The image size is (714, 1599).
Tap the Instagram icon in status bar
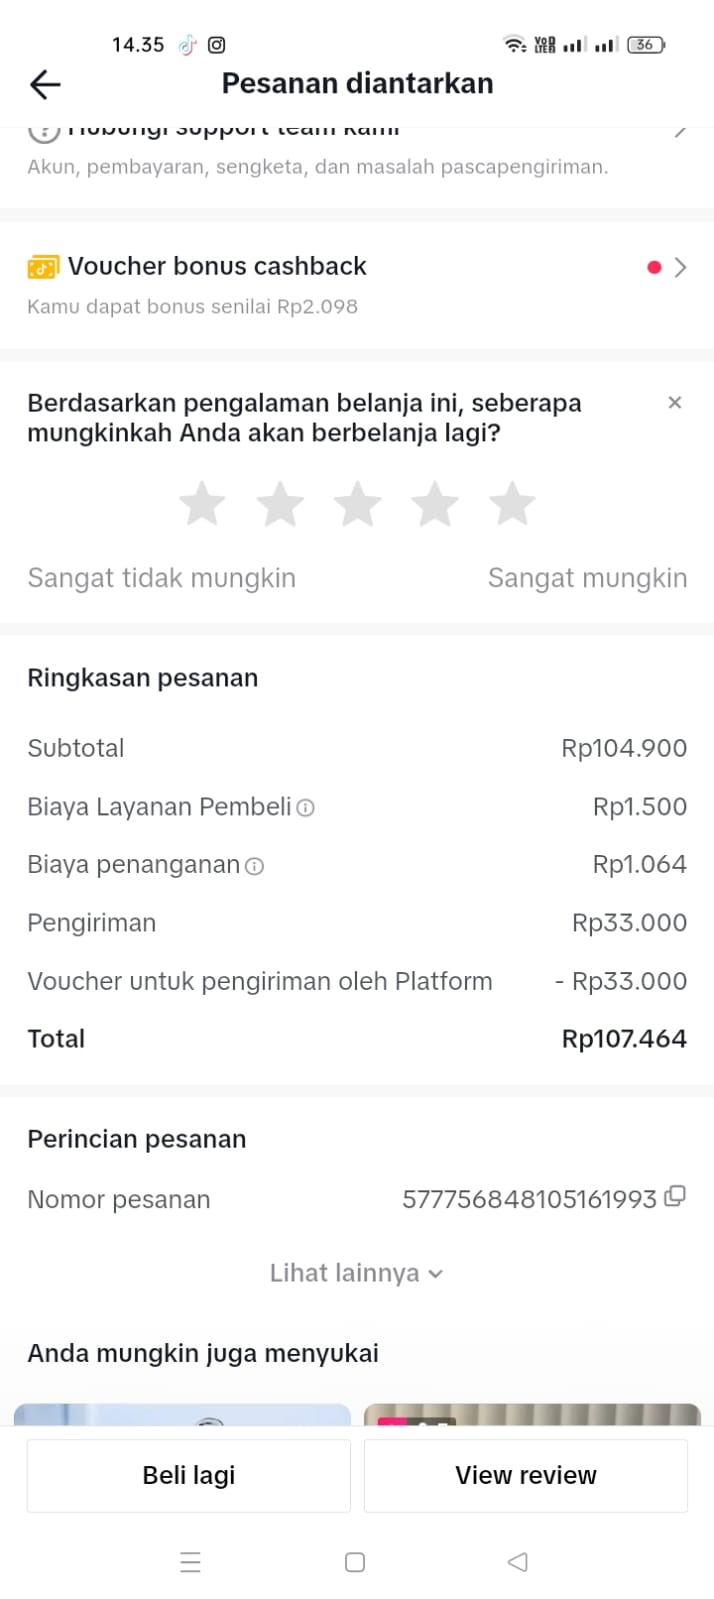click(x=216, y=45)
